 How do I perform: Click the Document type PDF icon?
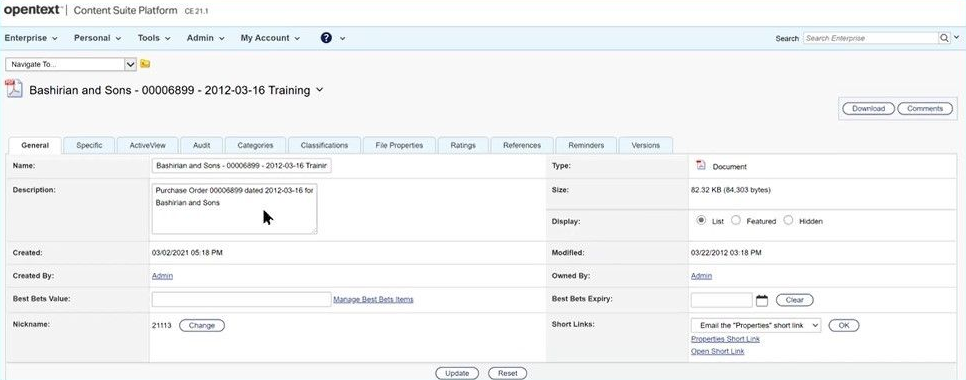700,165
